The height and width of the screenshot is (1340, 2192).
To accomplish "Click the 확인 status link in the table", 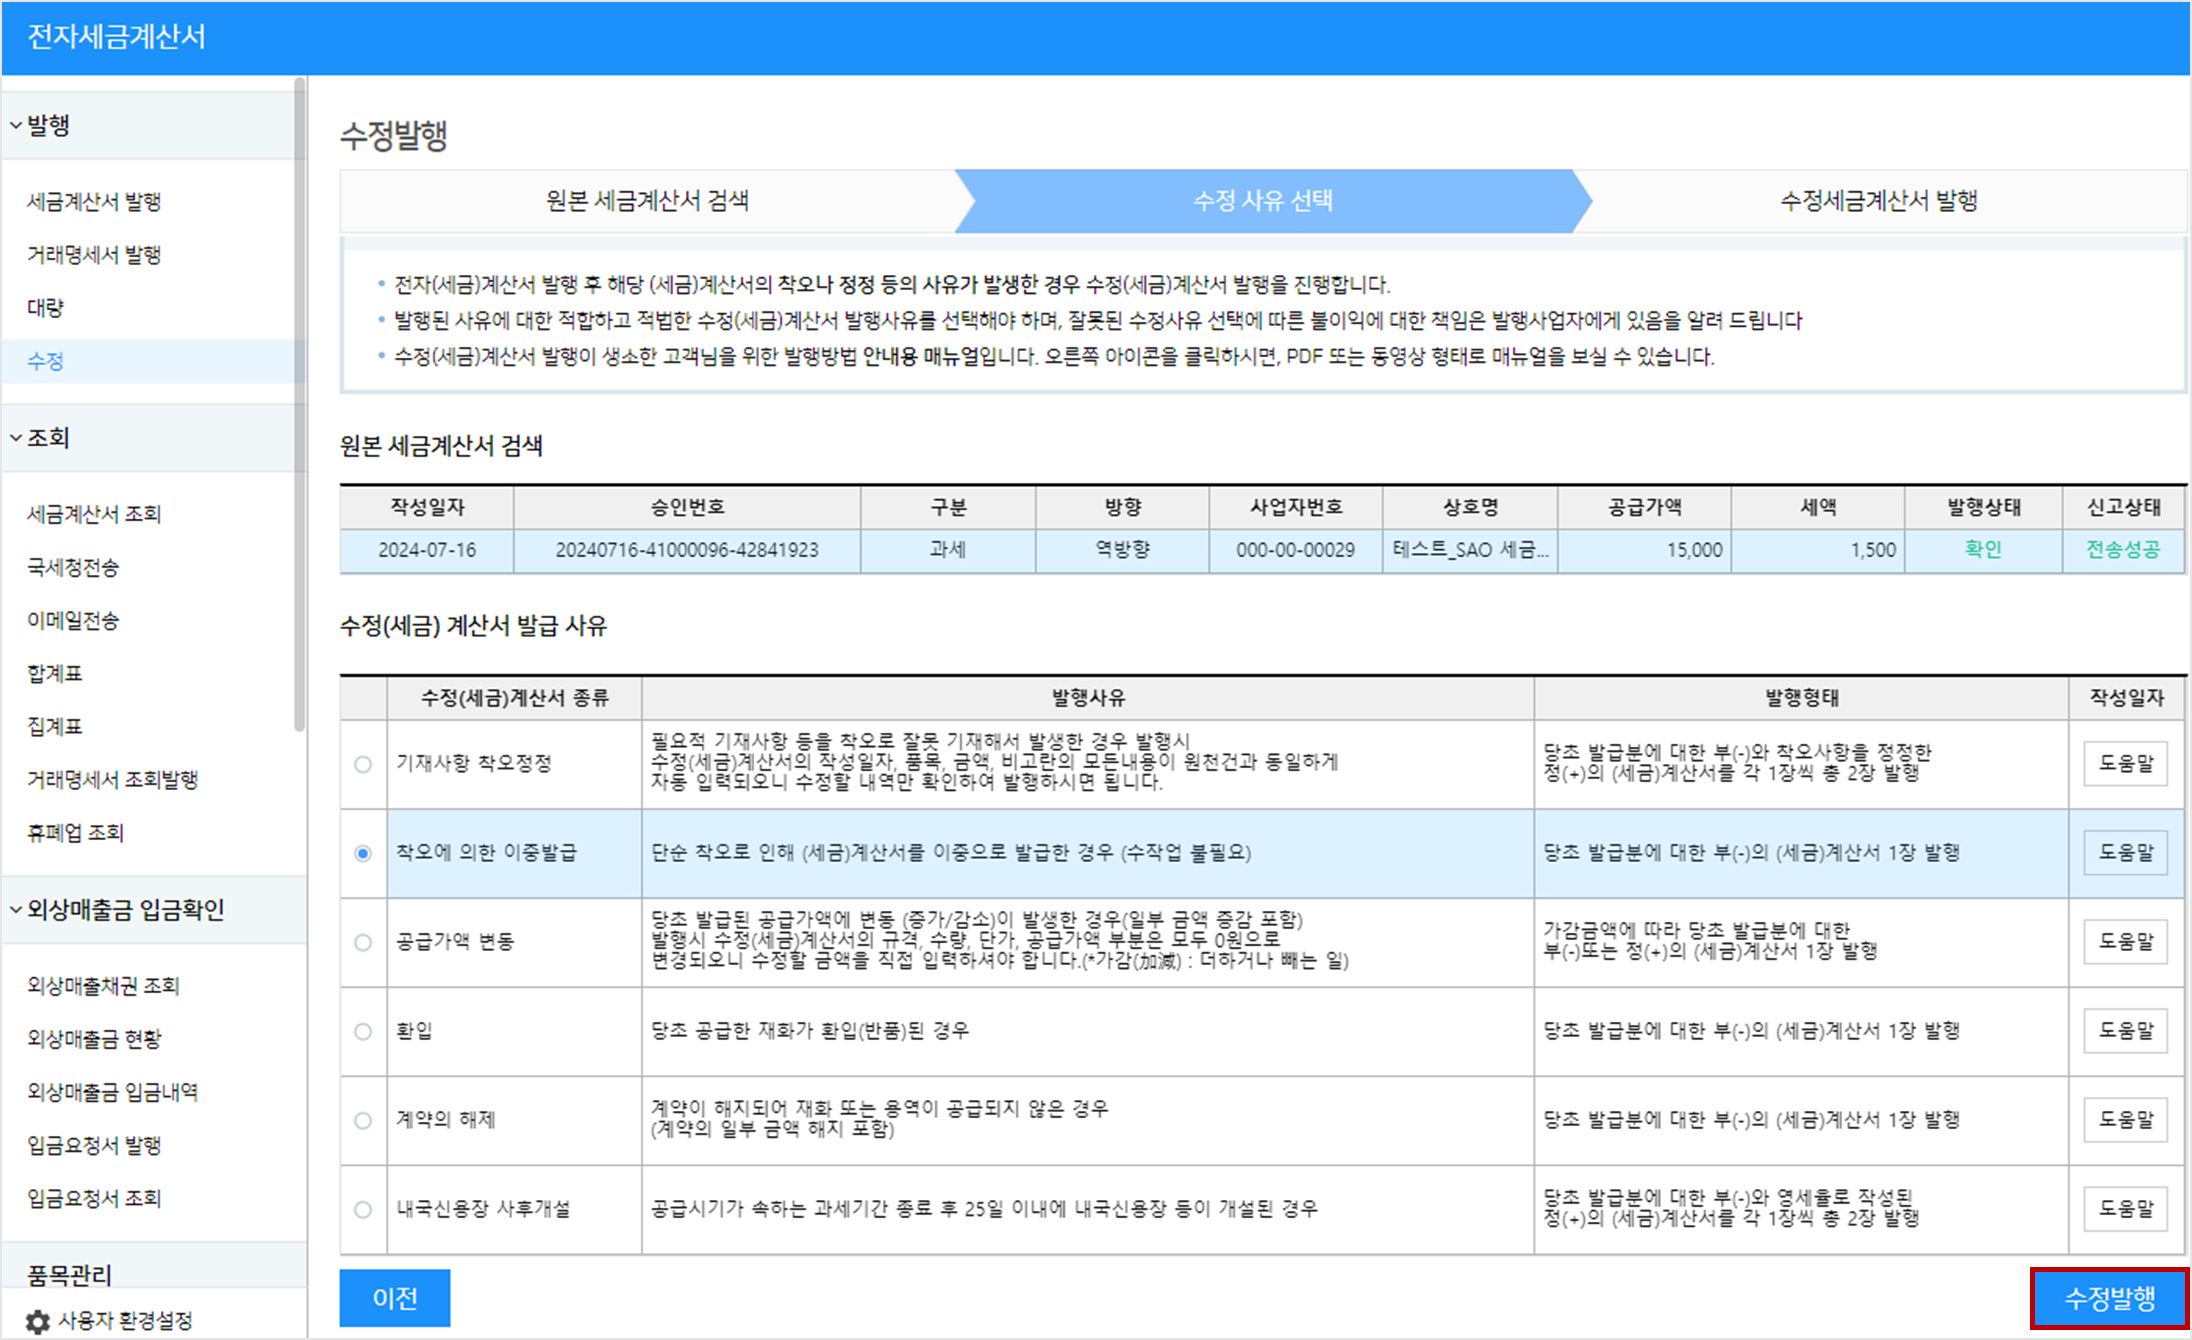I will tap(1982, 549).
